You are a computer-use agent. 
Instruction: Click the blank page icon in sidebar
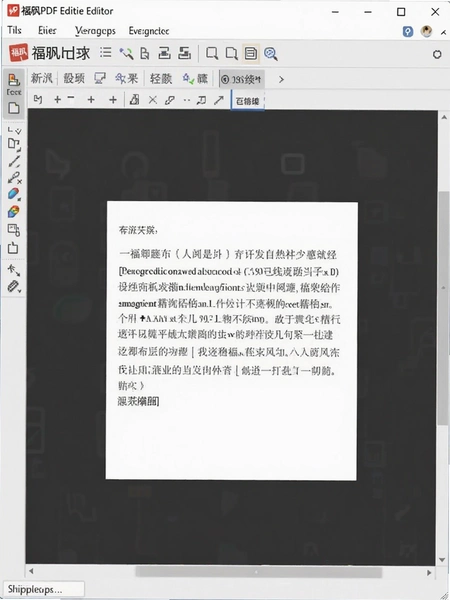point(14,108)
